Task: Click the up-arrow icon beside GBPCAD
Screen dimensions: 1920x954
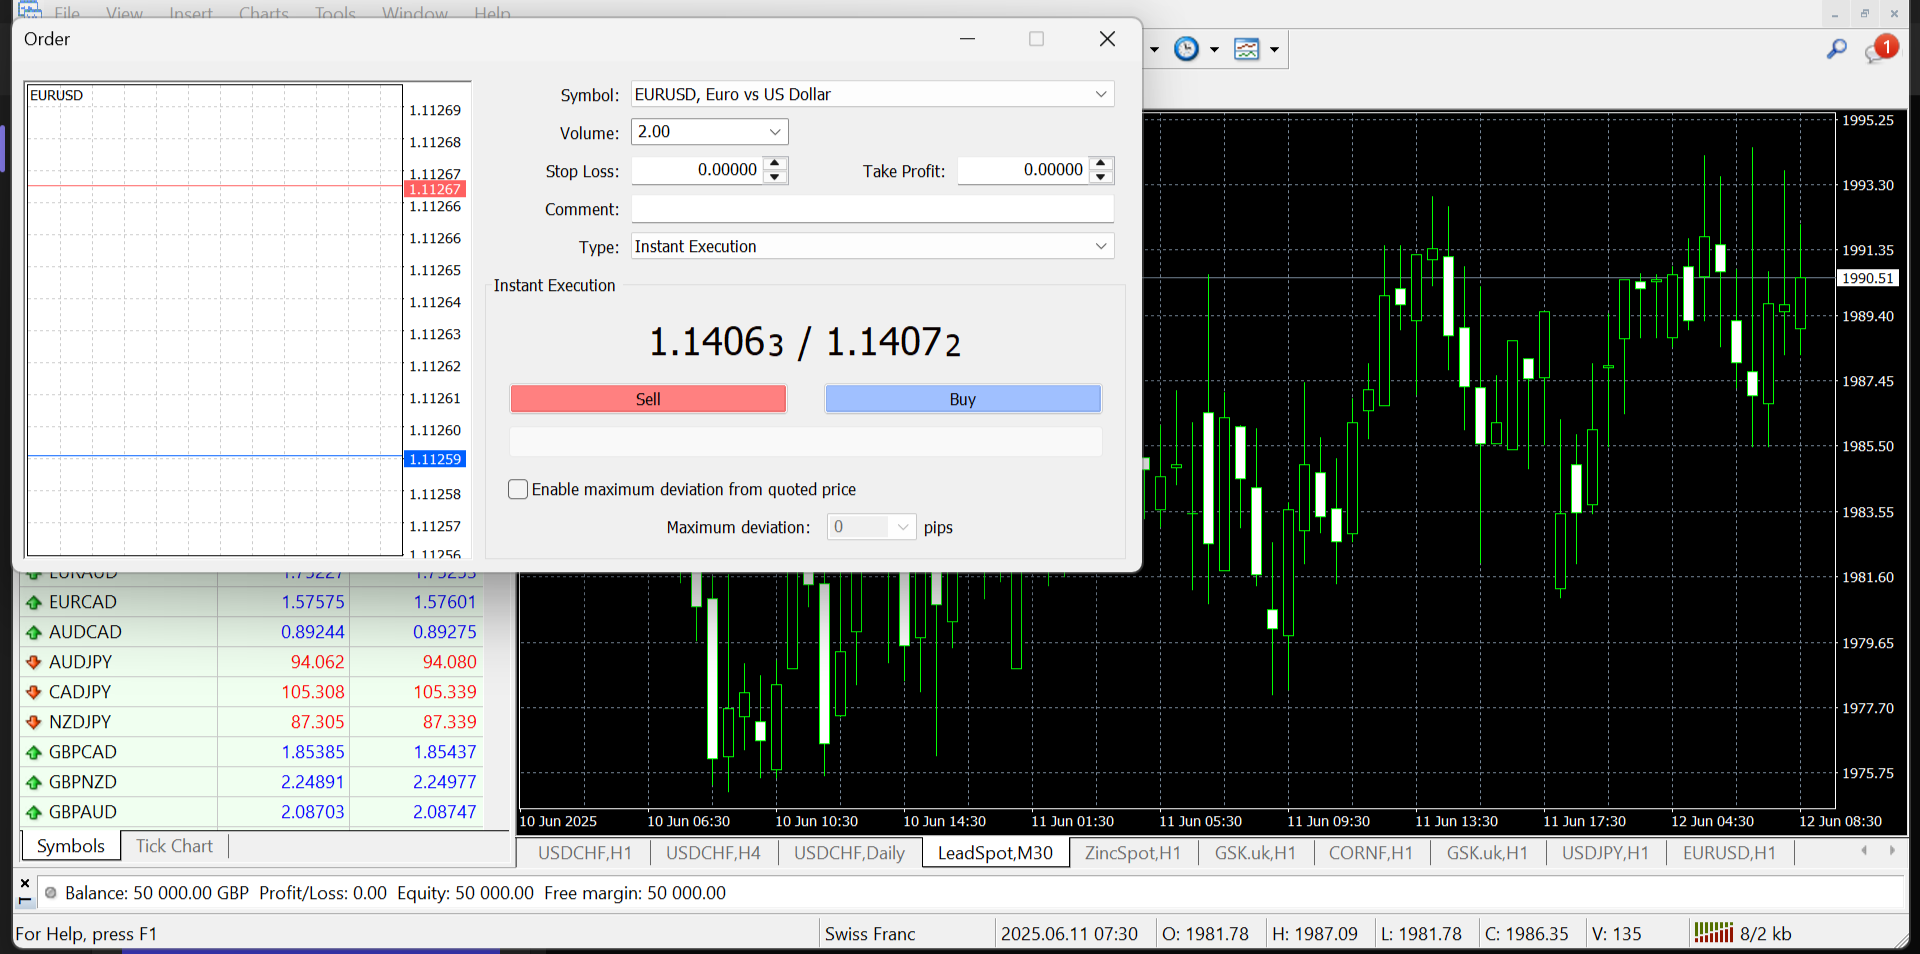Action: [x=34, y=752]
